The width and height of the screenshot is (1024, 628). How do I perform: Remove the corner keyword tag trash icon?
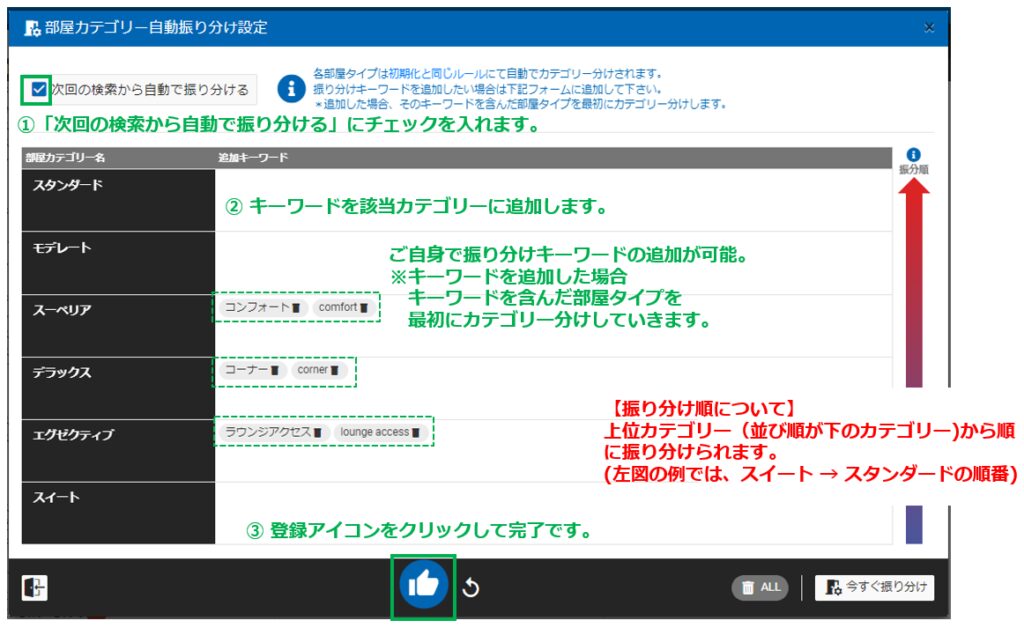335,370
